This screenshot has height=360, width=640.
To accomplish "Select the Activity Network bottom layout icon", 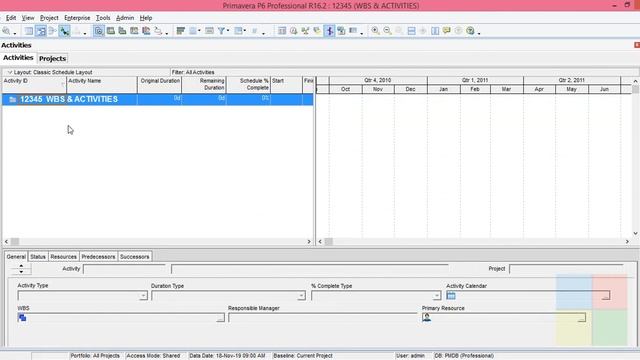I will [134, 31].
